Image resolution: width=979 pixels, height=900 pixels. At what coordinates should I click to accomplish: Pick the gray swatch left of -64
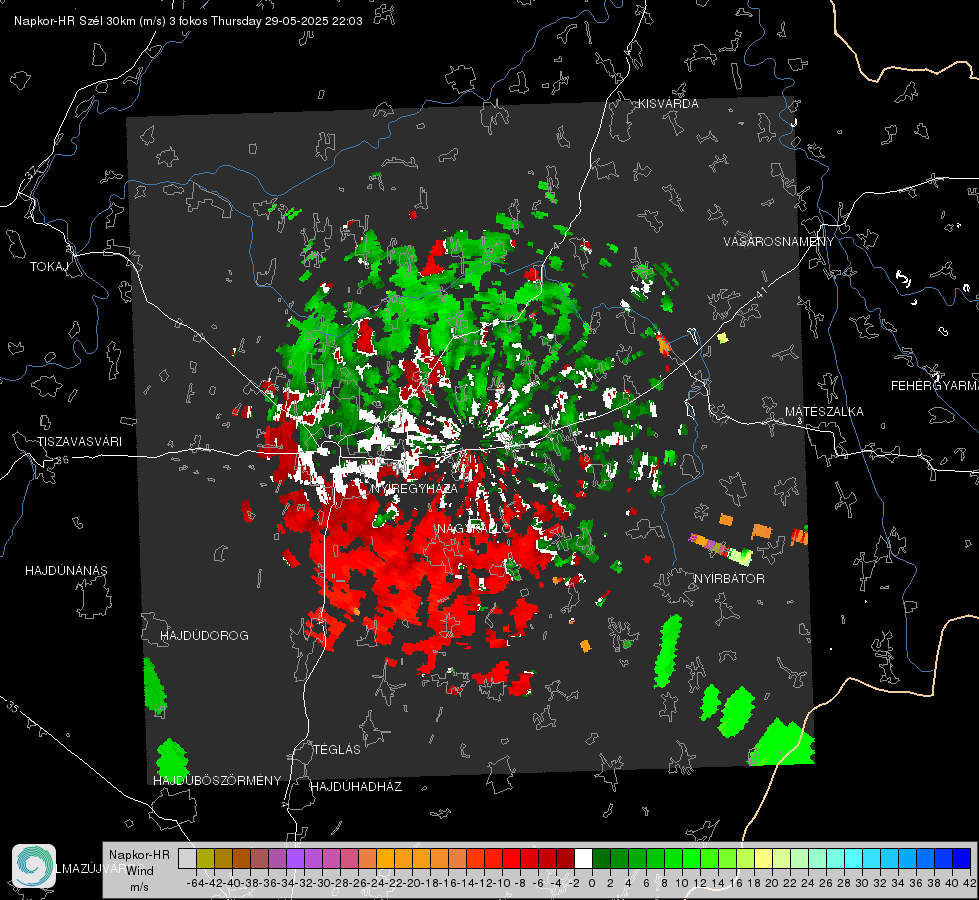(x=187, y=858)
